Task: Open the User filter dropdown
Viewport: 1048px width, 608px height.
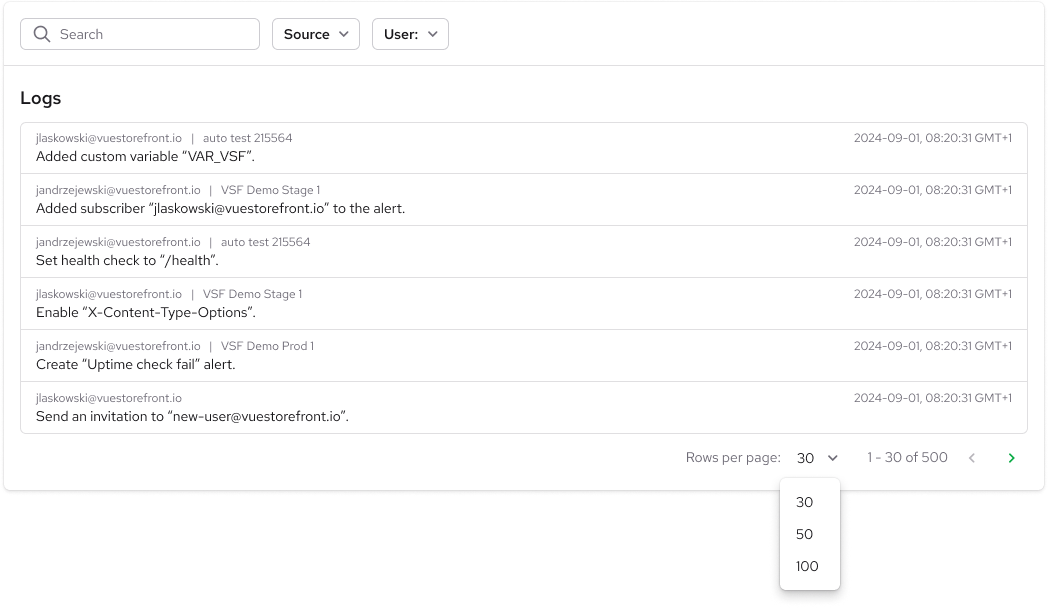Action: click(x=410, y=34)
